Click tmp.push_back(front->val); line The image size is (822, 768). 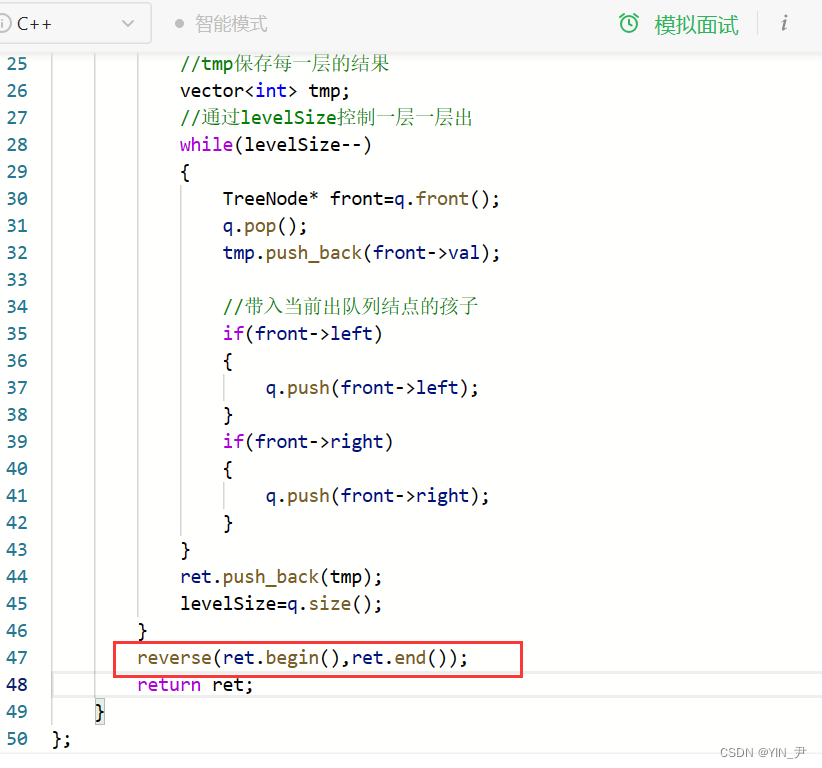tap(361, 253)
